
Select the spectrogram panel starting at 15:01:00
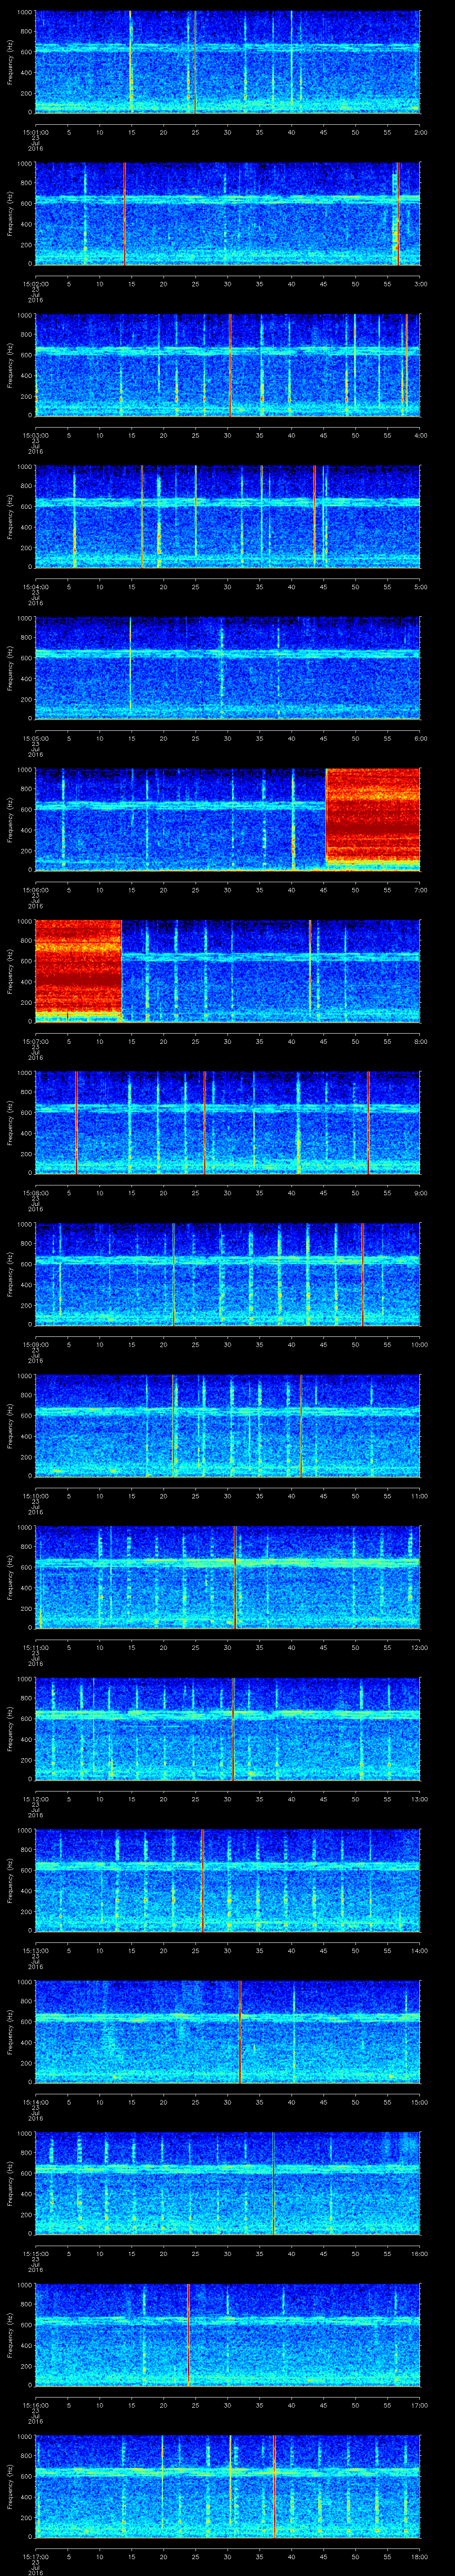coord(227,62)
